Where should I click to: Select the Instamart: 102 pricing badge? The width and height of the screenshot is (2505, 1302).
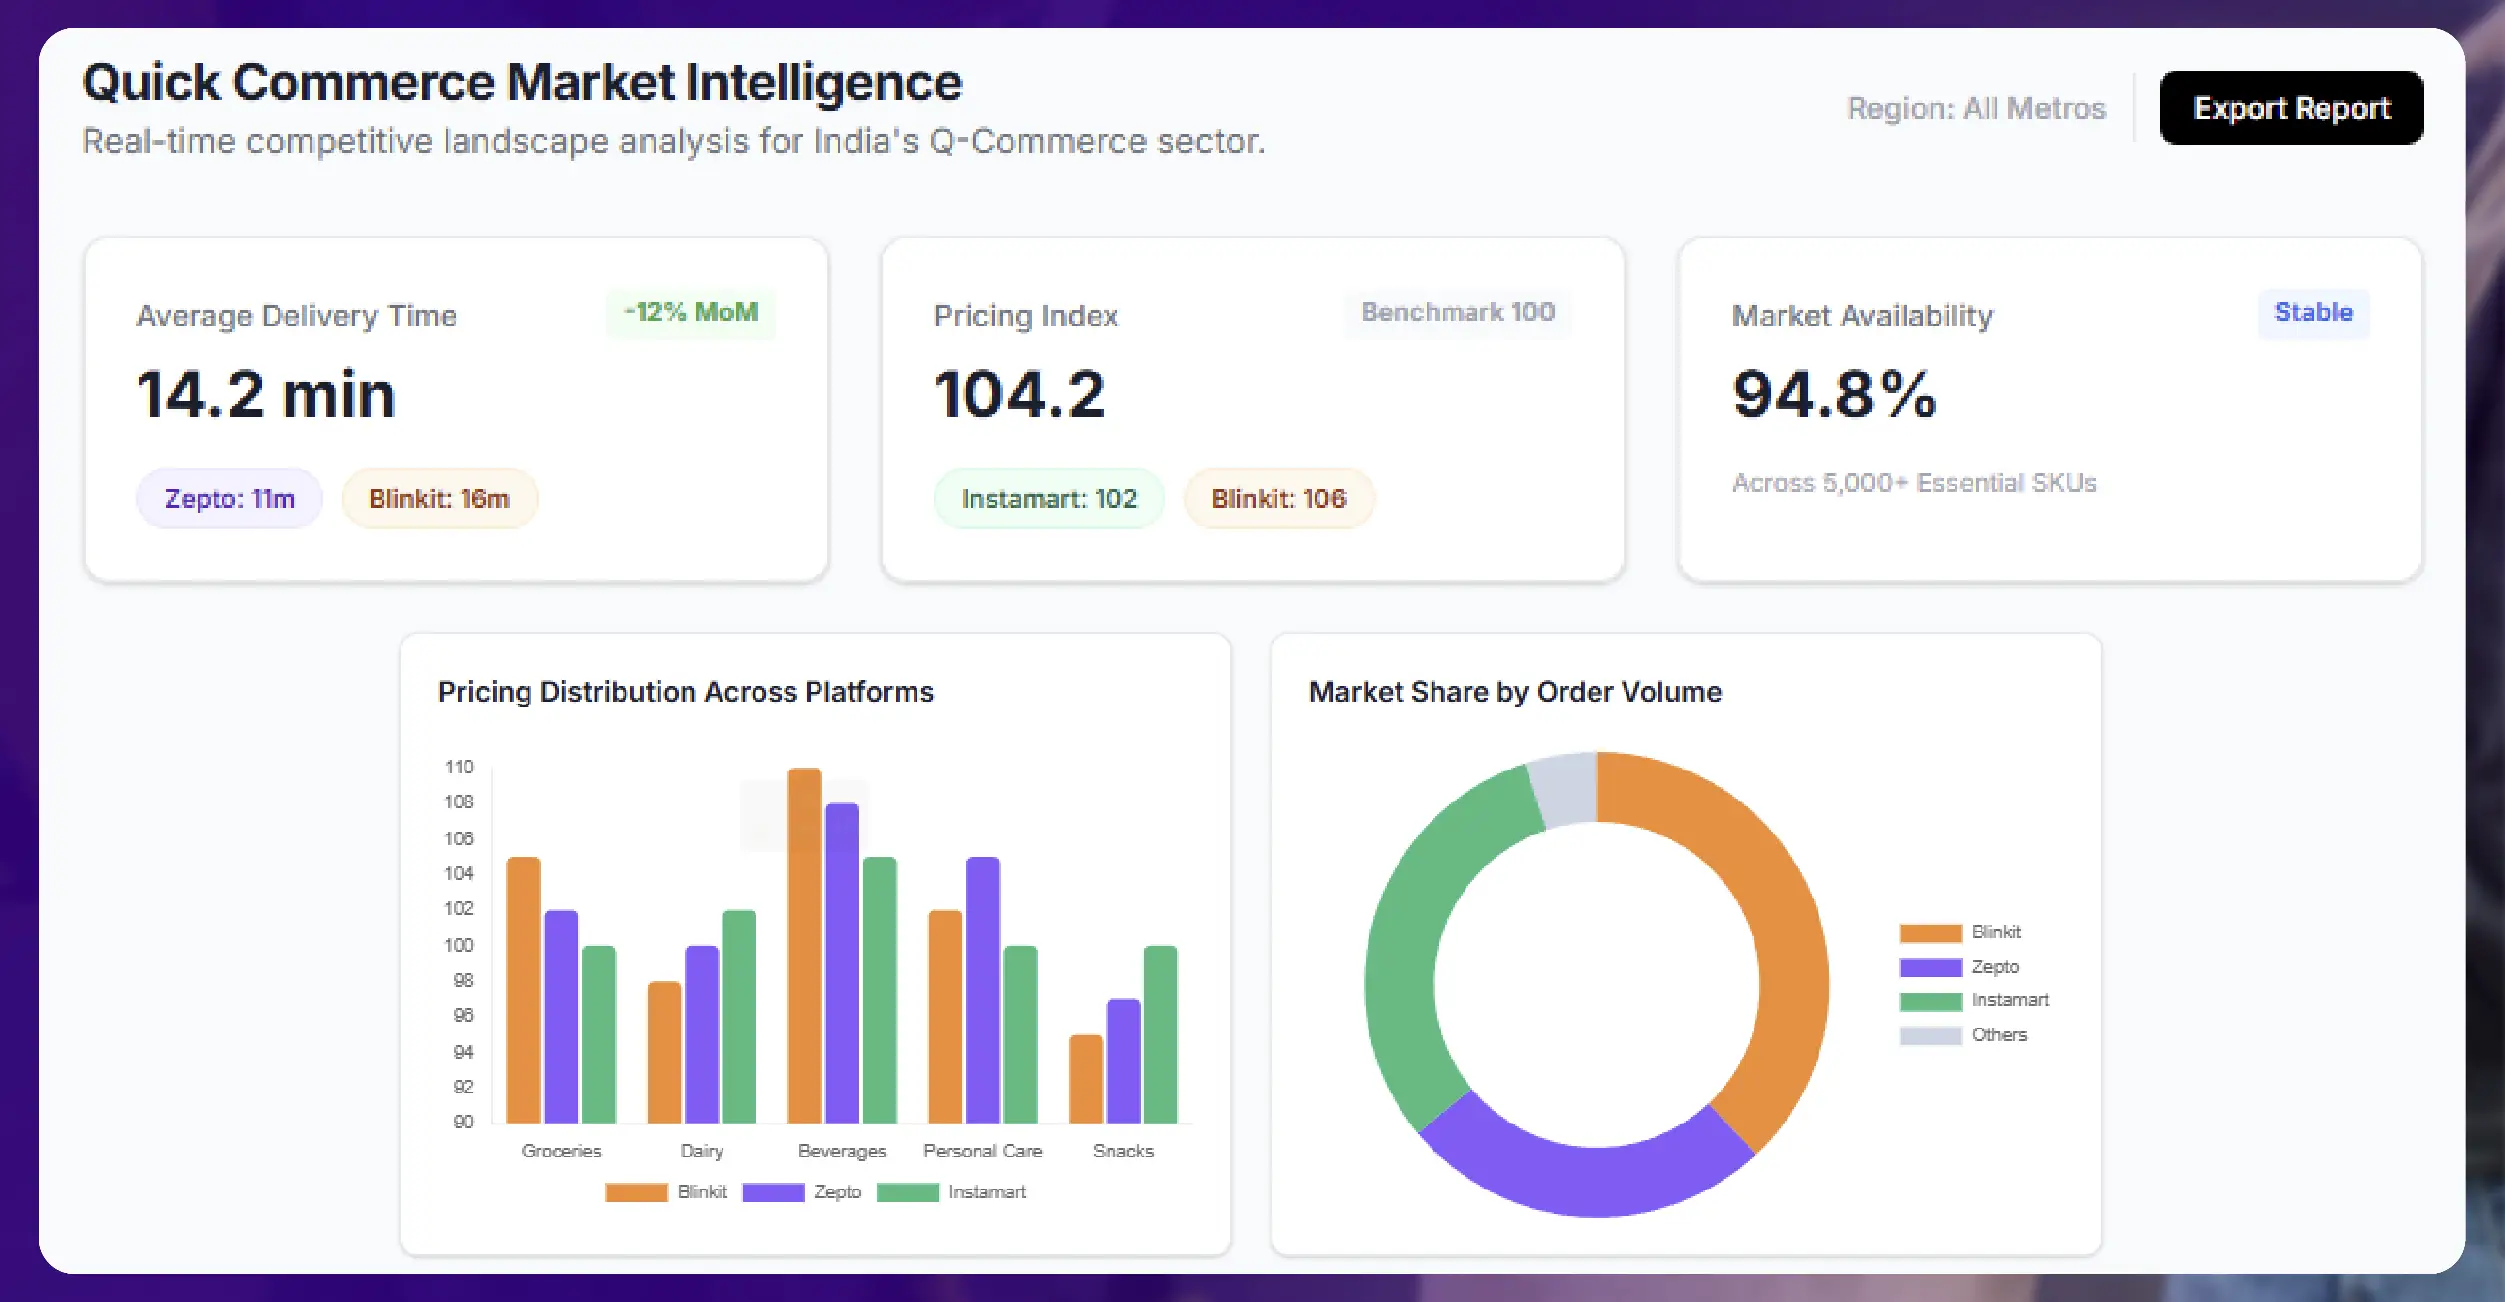tap(1049, 498)
